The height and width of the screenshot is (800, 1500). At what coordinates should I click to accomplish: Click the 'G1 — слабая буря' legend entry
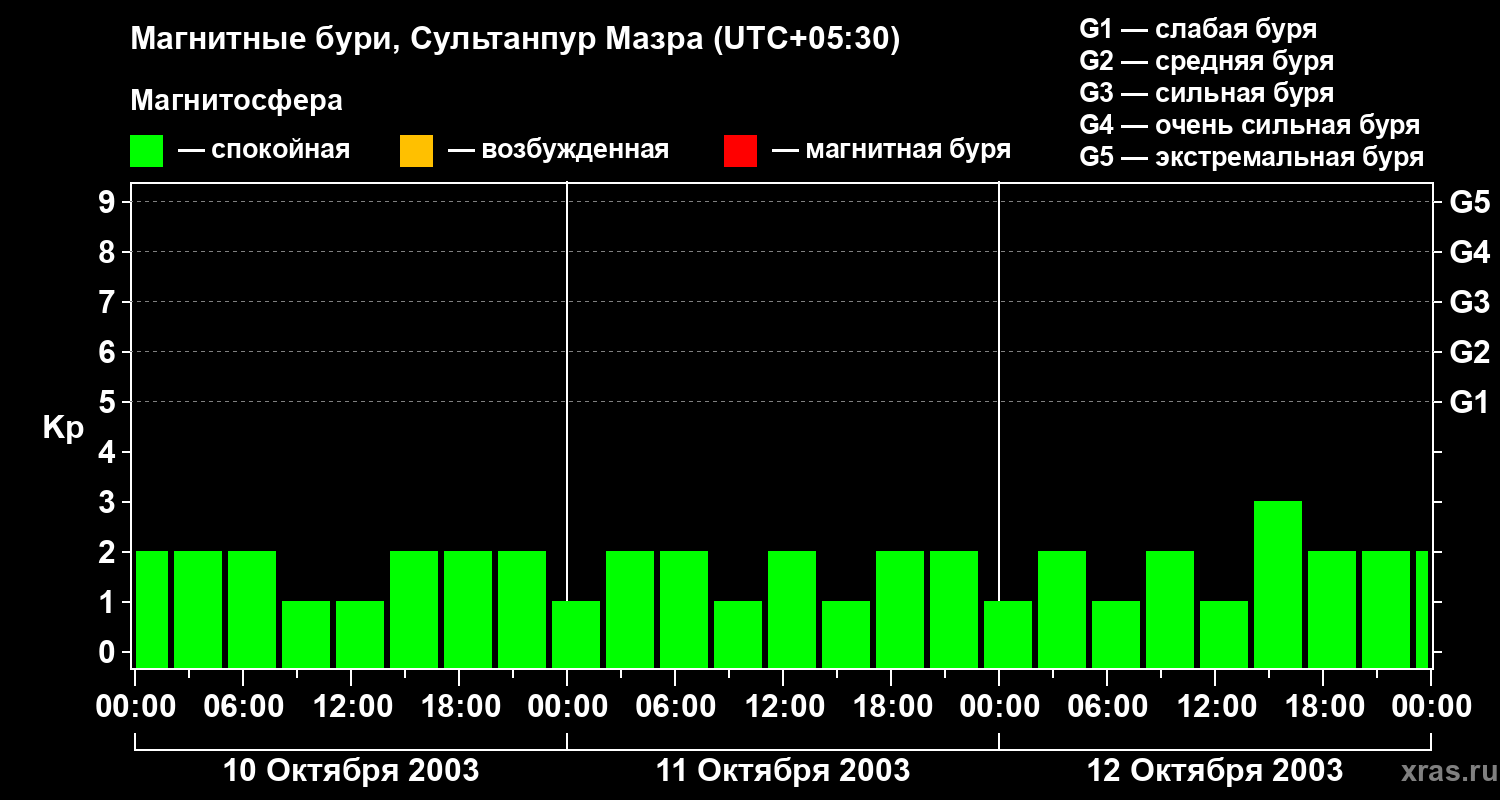click(x=1198, y=29)
